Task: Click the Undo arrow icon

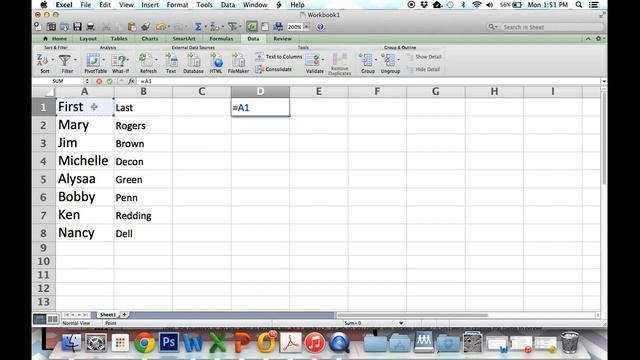Action: coord(160,27)
